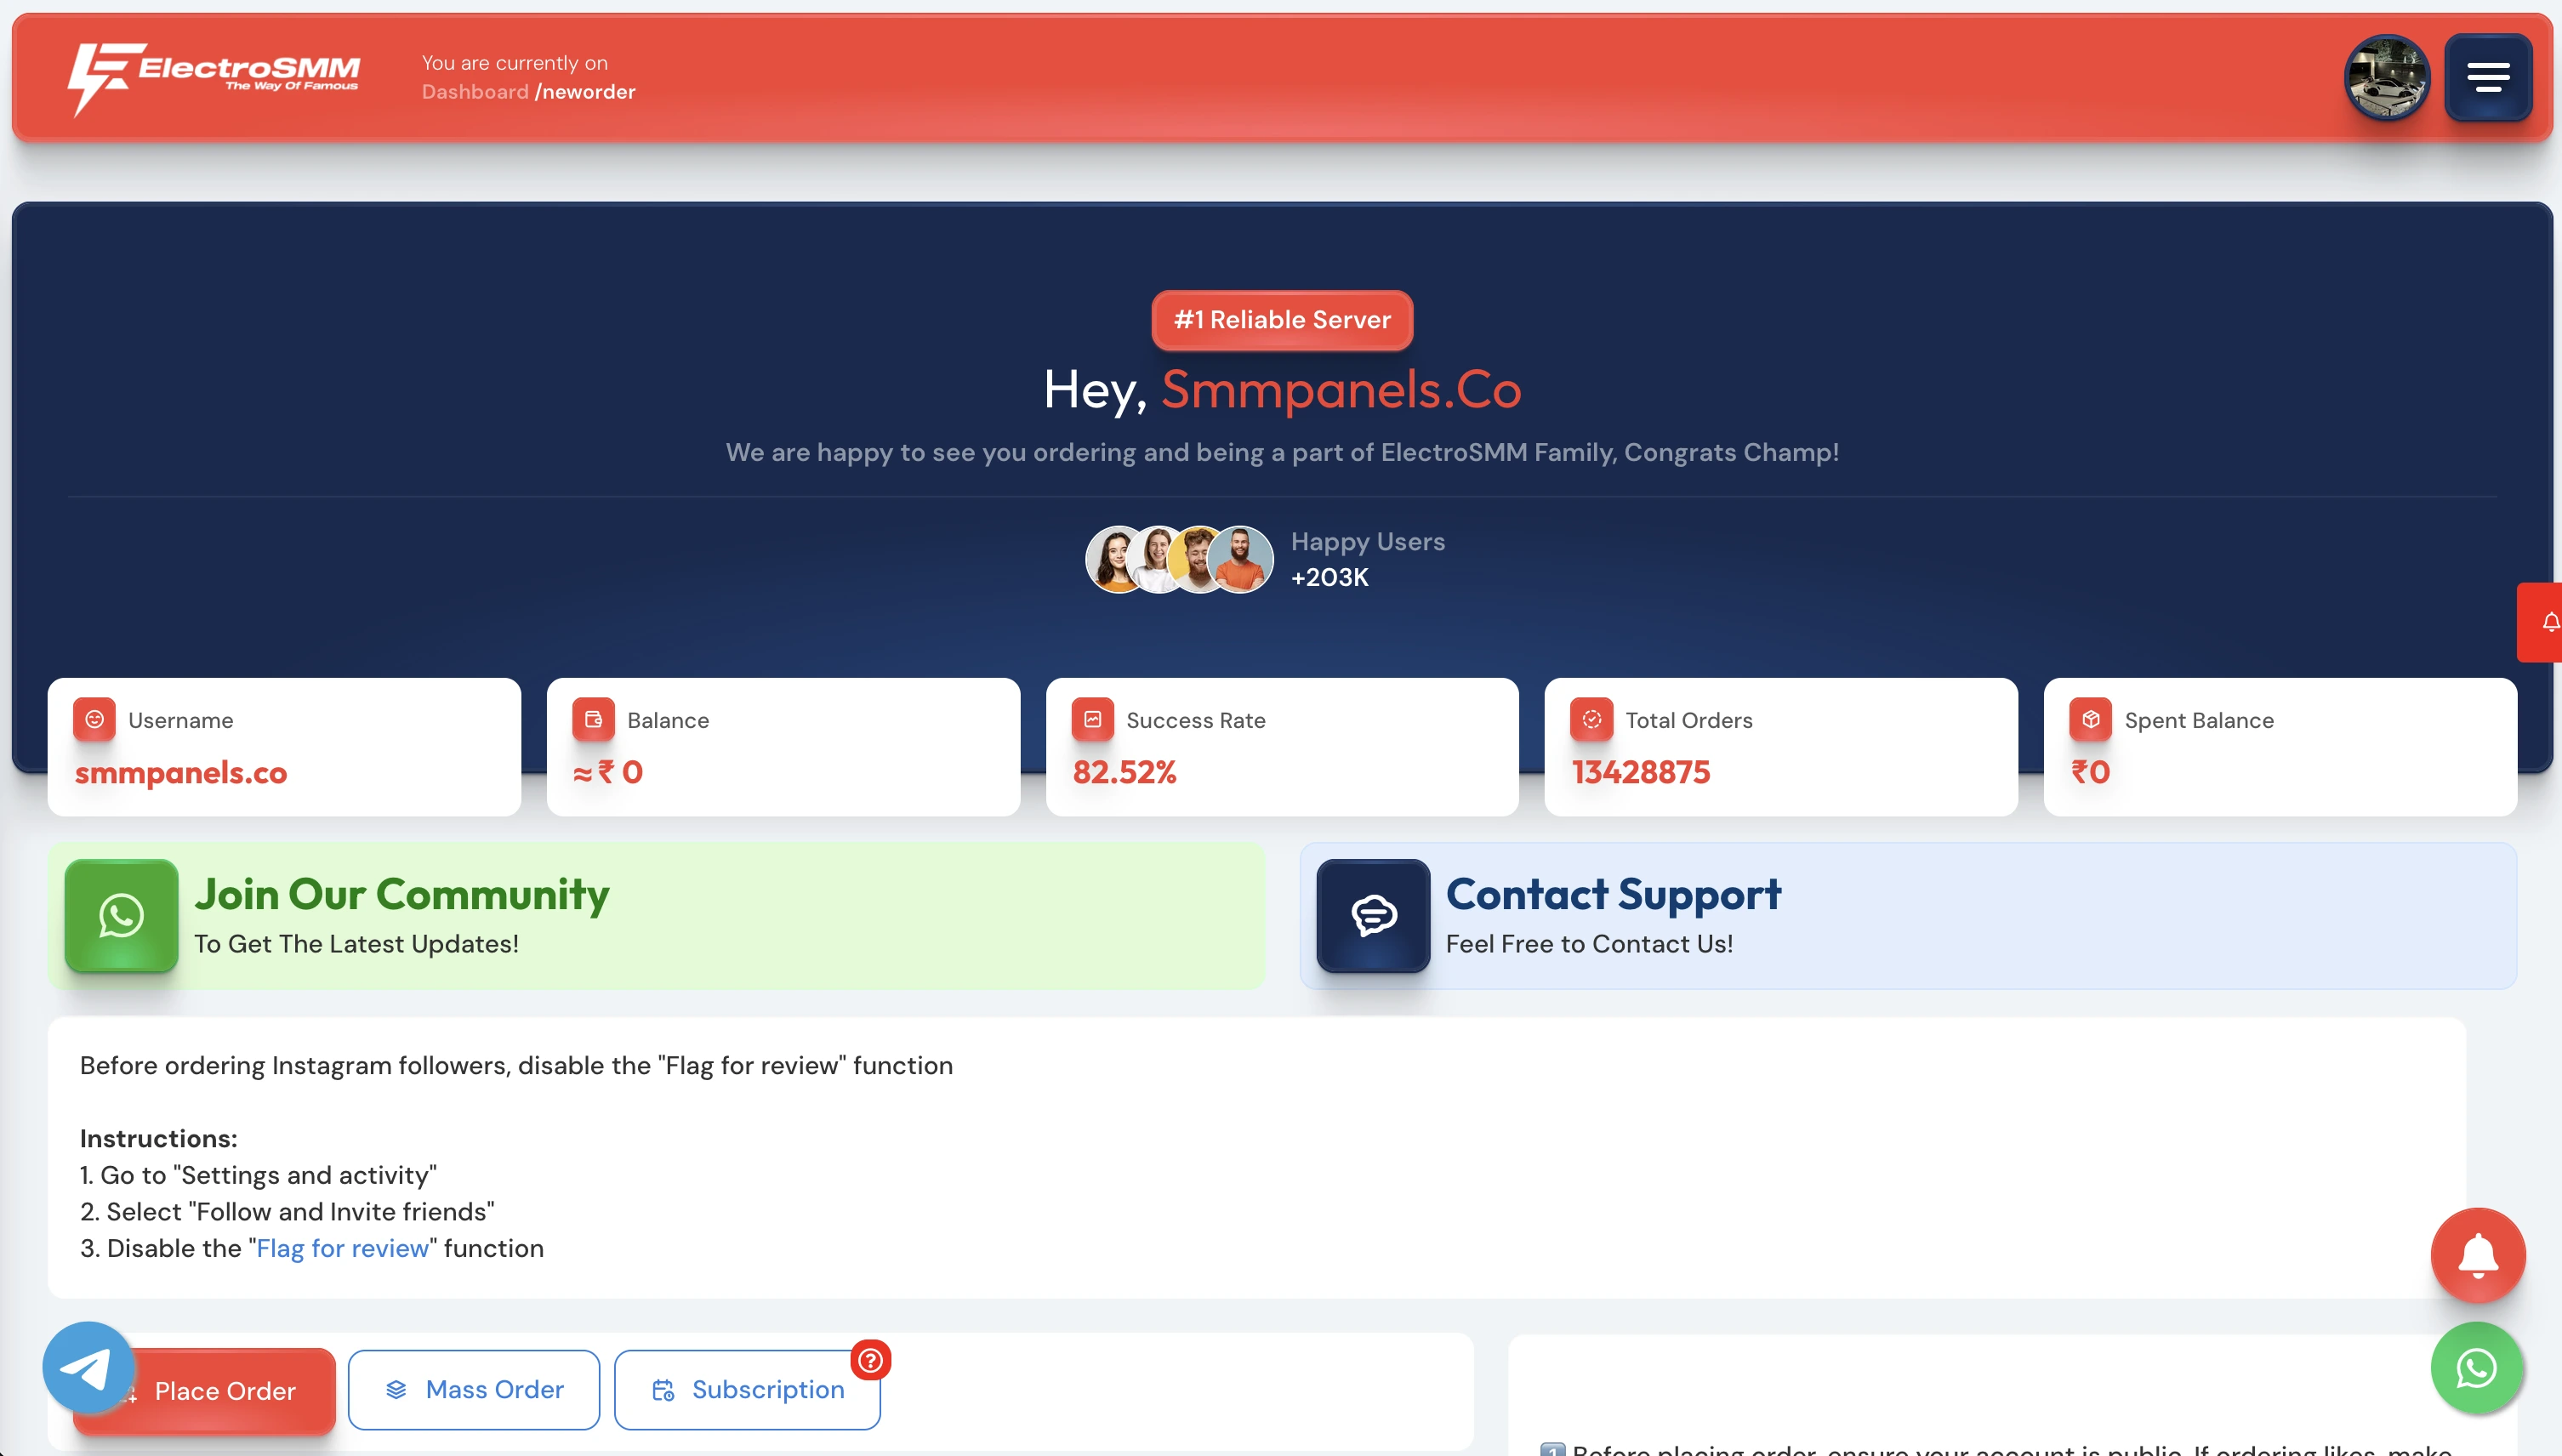Open the hamburger menu in header
The height and width of the screenshot is (1456, 2562).
click(x=2487, y=77)
